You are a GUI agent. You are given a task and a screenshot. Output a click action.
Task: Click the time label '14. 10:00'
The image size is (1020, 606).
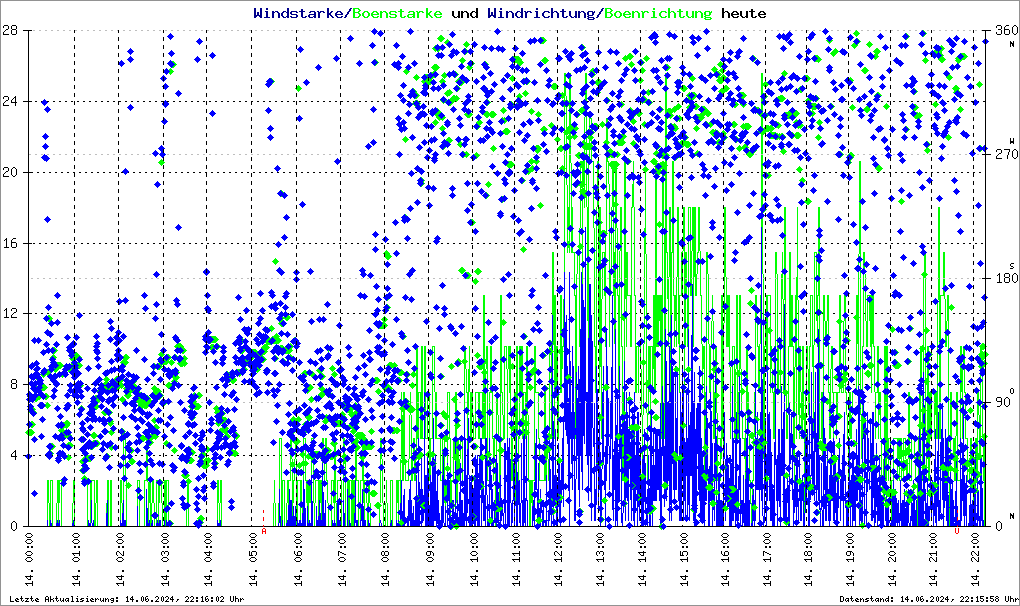click(474, 559)
